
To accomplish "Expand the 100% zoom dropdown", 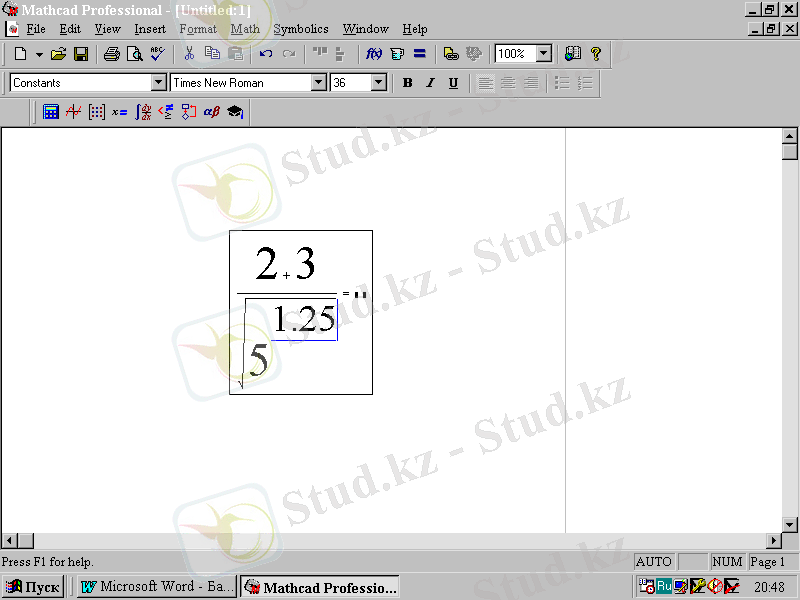I will click(x=544, y=54).
